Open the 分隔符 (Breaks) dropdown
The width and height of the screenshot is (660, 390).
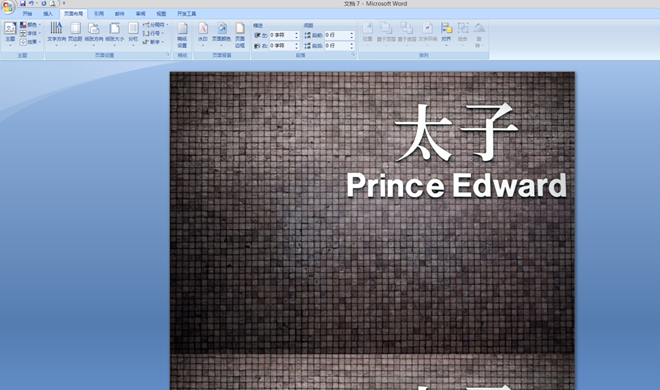[155, 25]
